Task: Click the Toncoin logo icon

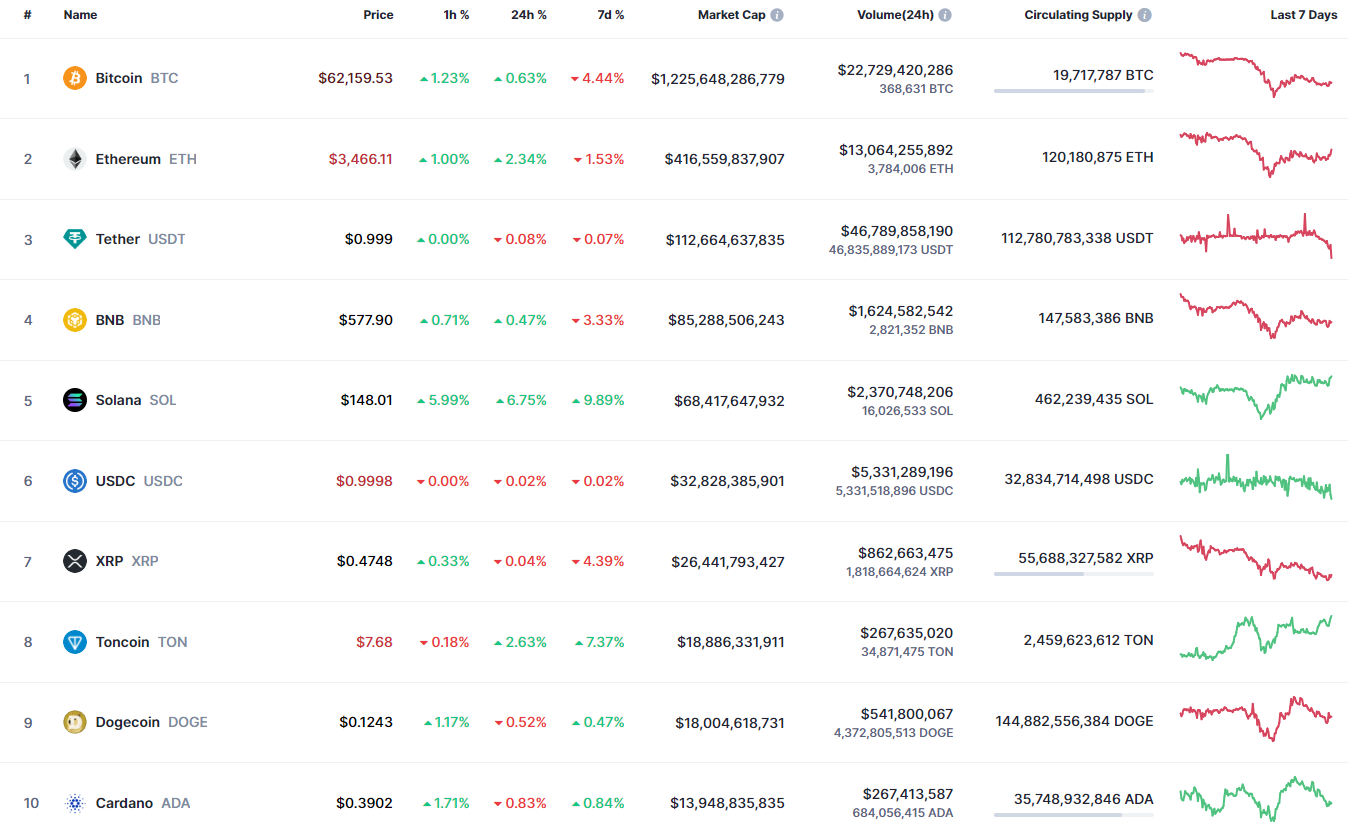Action: (75, 642)
